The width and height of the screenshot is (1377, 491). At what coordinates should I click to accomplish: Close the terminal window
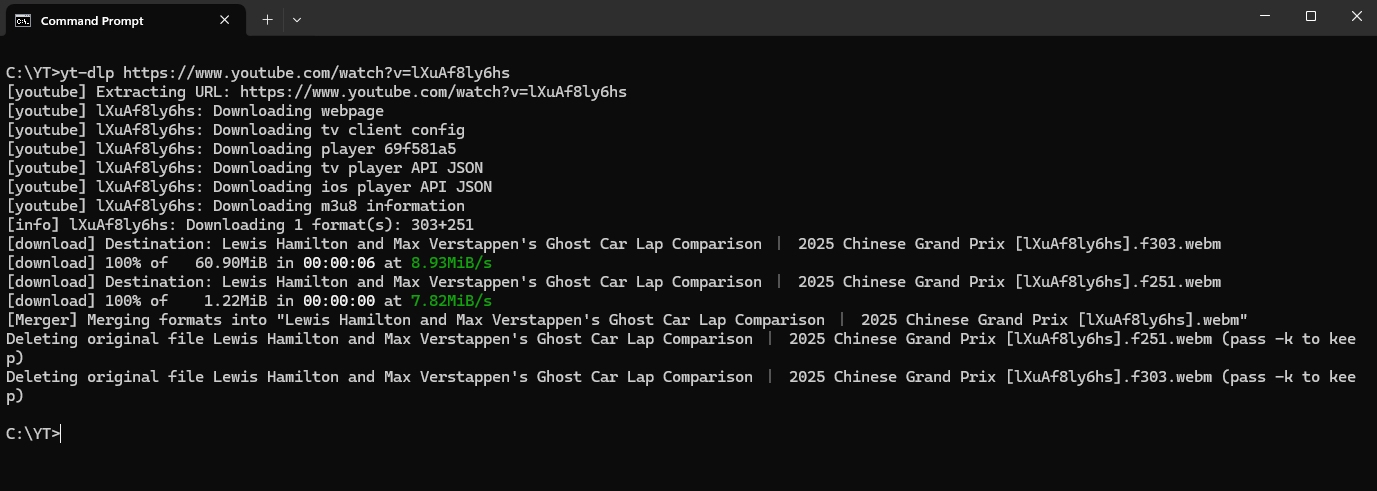pyautogui.click(x=1356, y=16)
